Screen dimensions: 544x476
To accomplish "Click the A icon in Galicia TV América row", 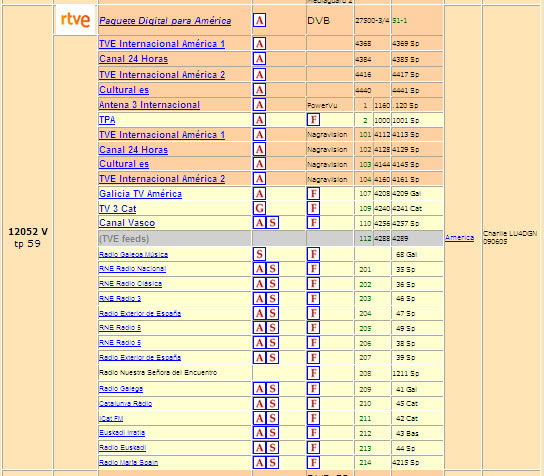I will point(259,194).
